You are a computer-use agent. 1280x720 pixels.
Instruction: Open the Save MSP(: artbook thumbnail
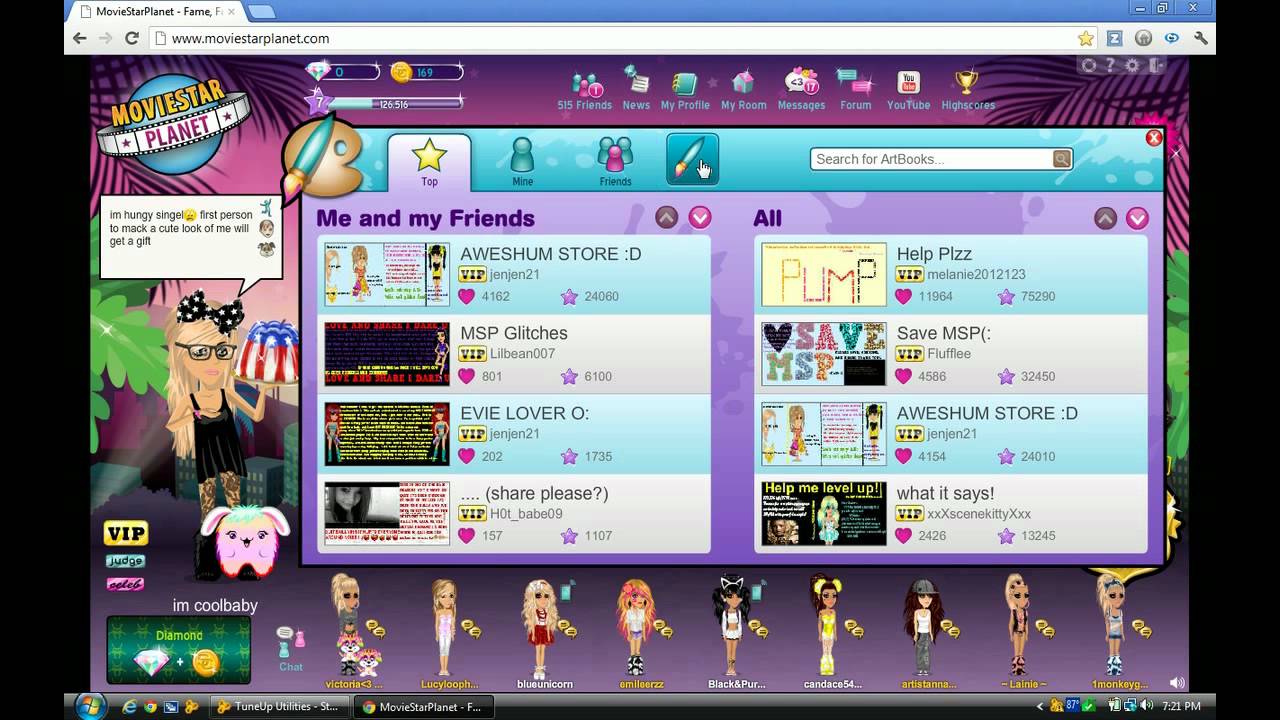(x=824, y=354)
